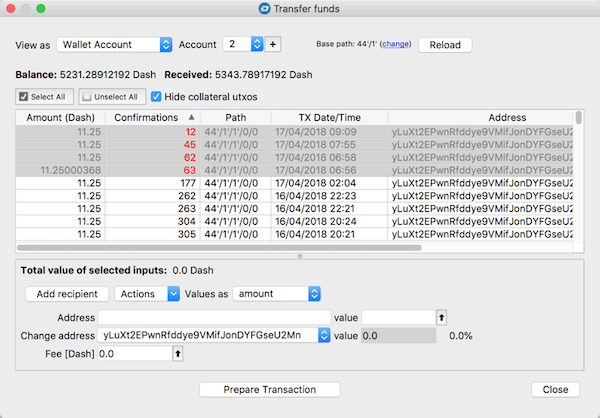Screen dimensions: 600x418
Task: Open the Account number dropdown
Action: click(x=243, y=44)
